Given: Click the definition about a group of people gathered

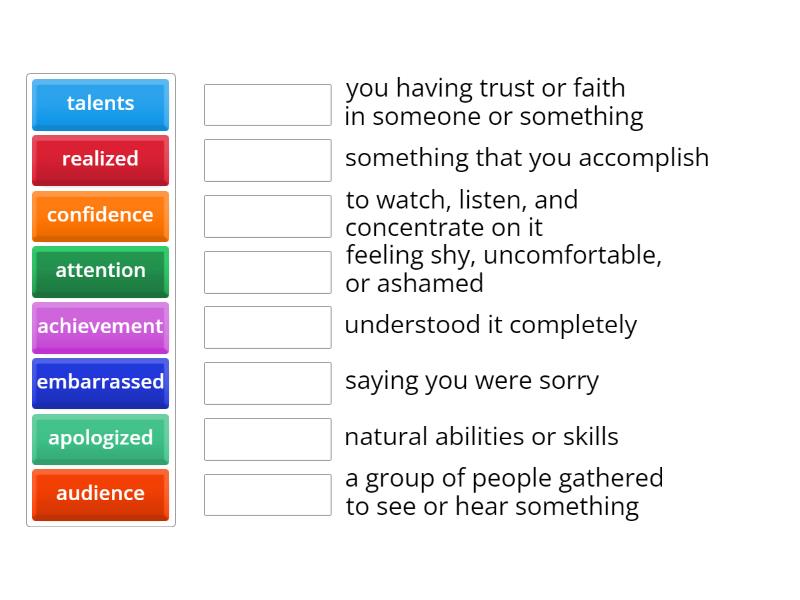Looking at the screenshot, I should [x=504, y=491].
